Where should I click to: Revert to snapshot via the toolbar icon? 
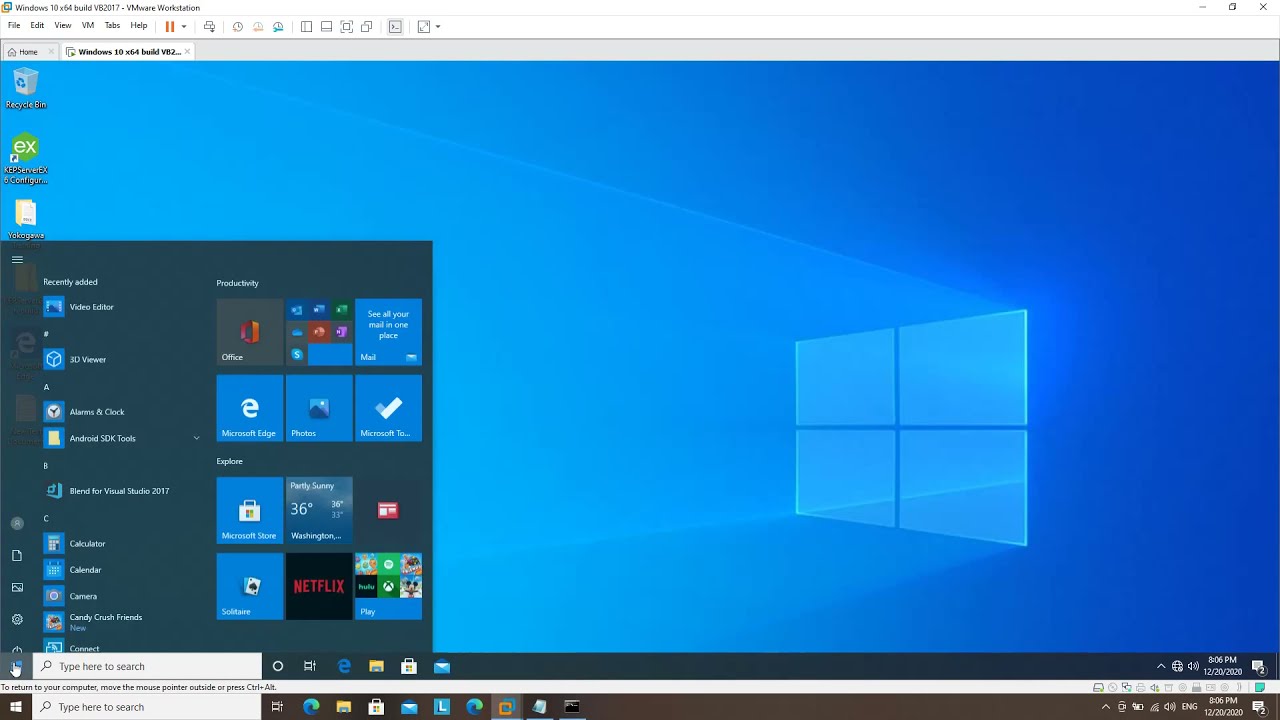[258, 26]
